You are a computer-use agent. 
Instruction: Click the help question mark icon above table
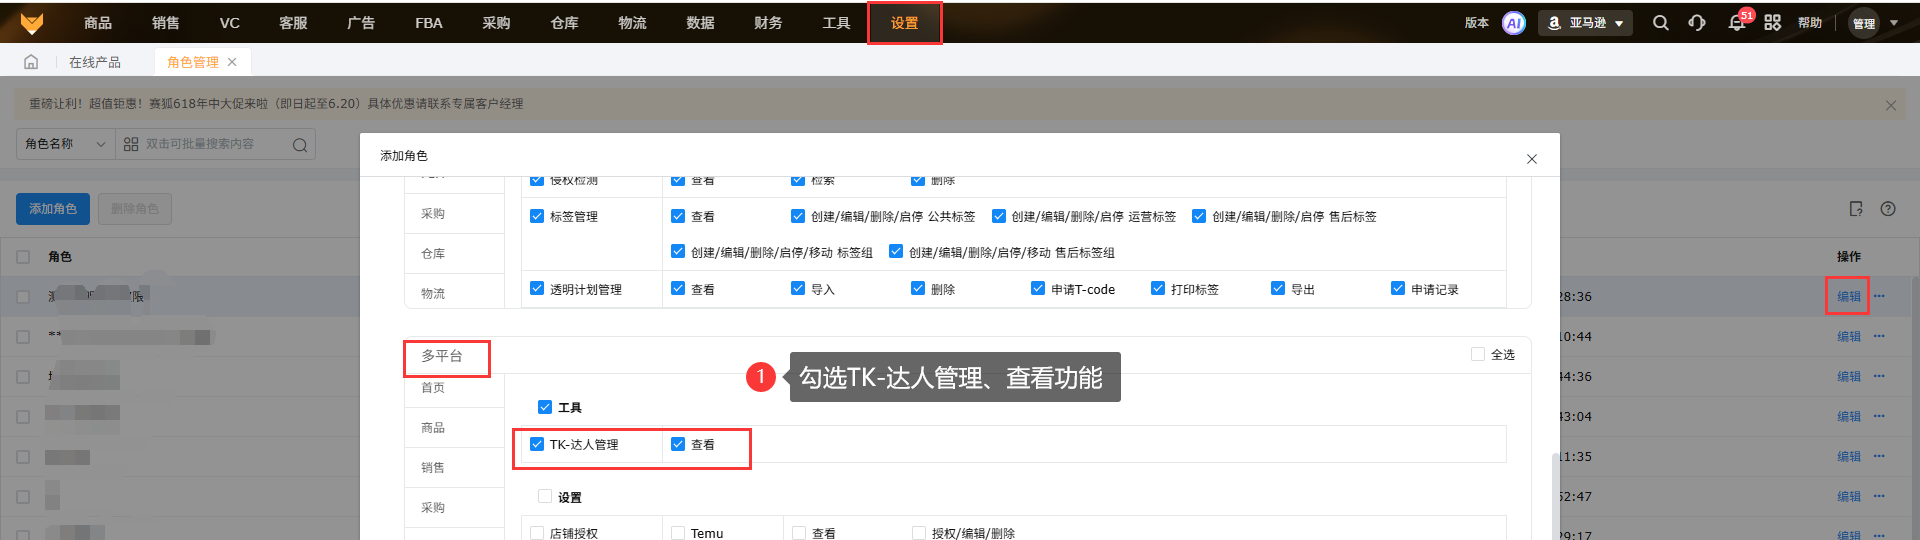(1888, 209)
